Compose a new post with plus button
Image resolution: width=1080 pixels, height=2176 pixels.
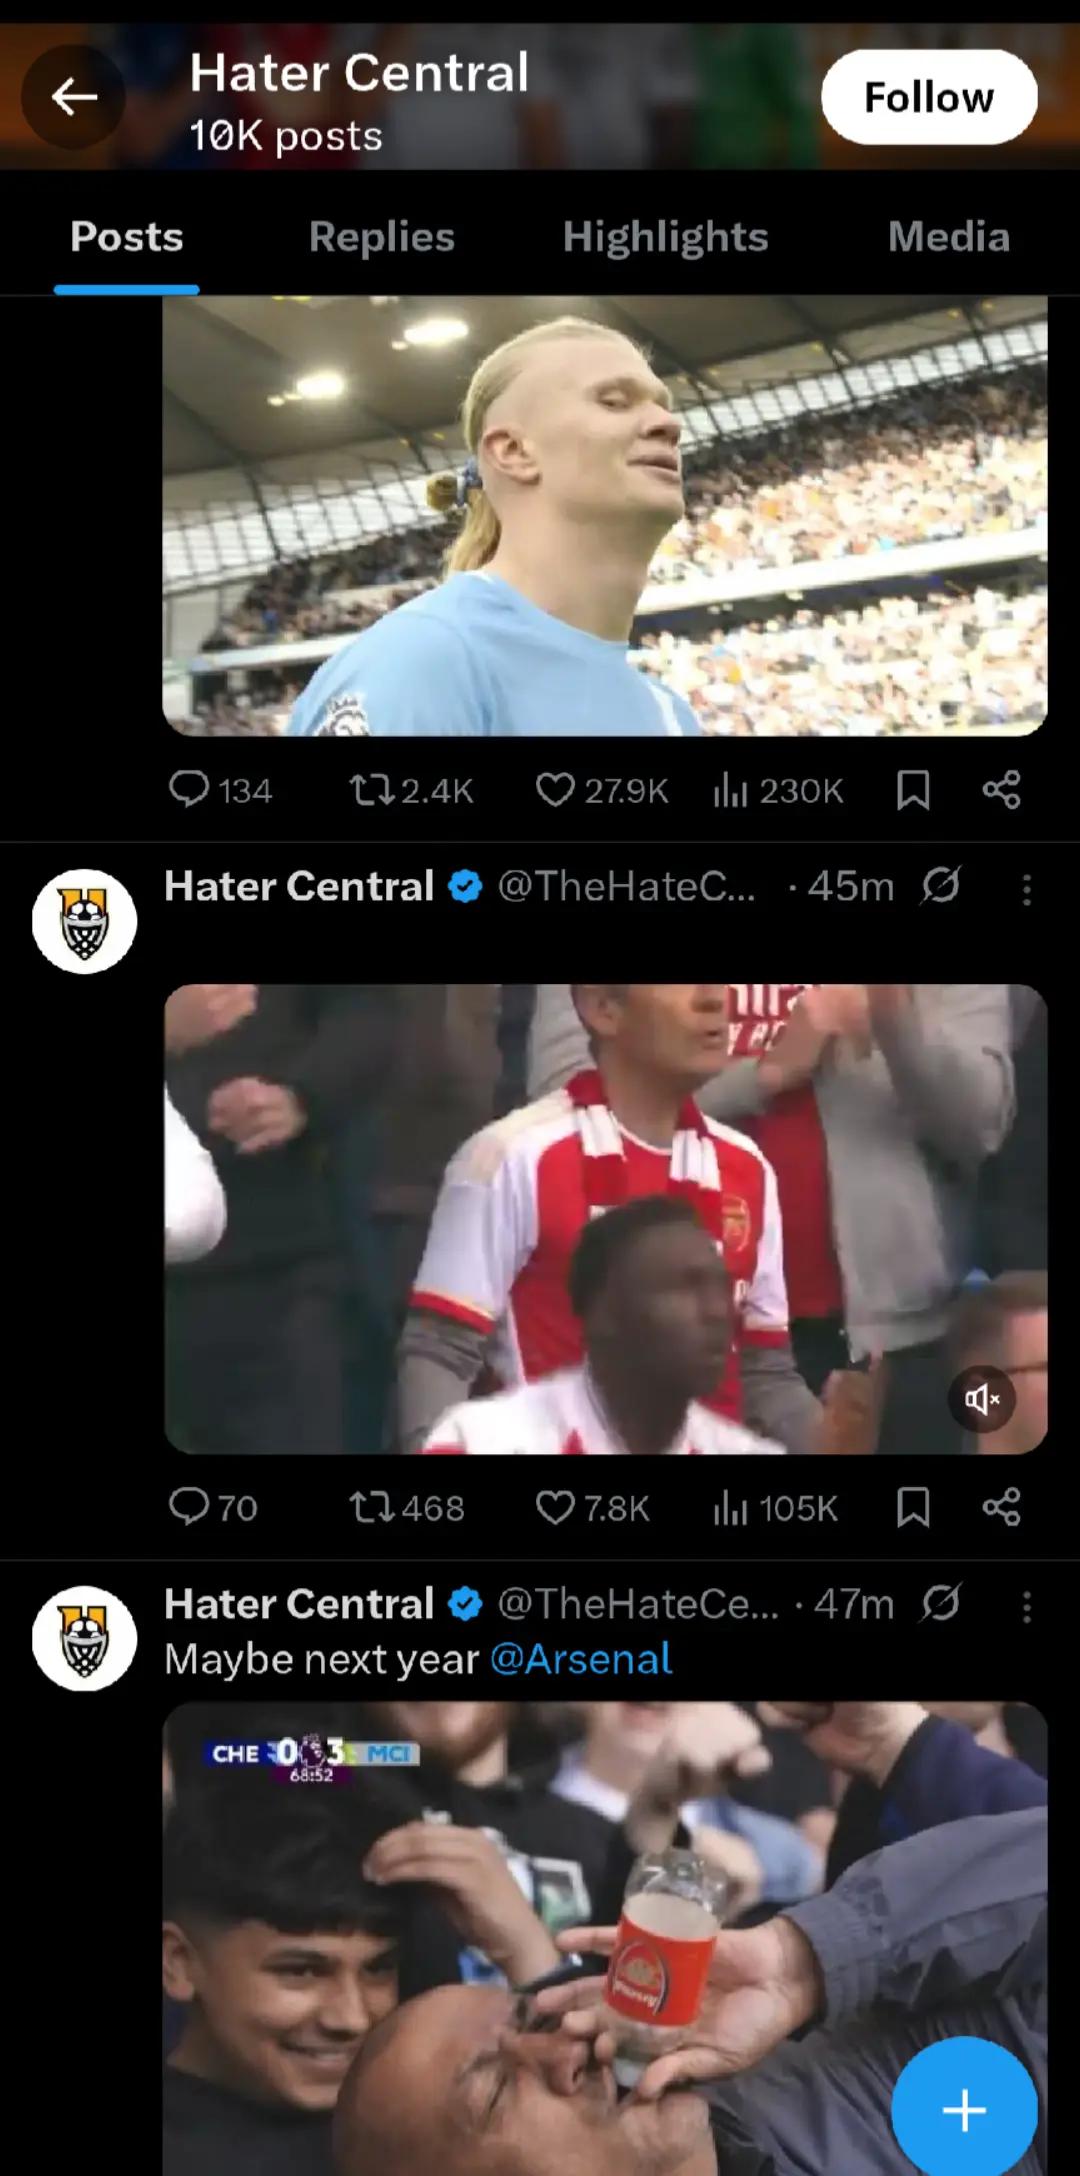click(x=964, y=2110)
